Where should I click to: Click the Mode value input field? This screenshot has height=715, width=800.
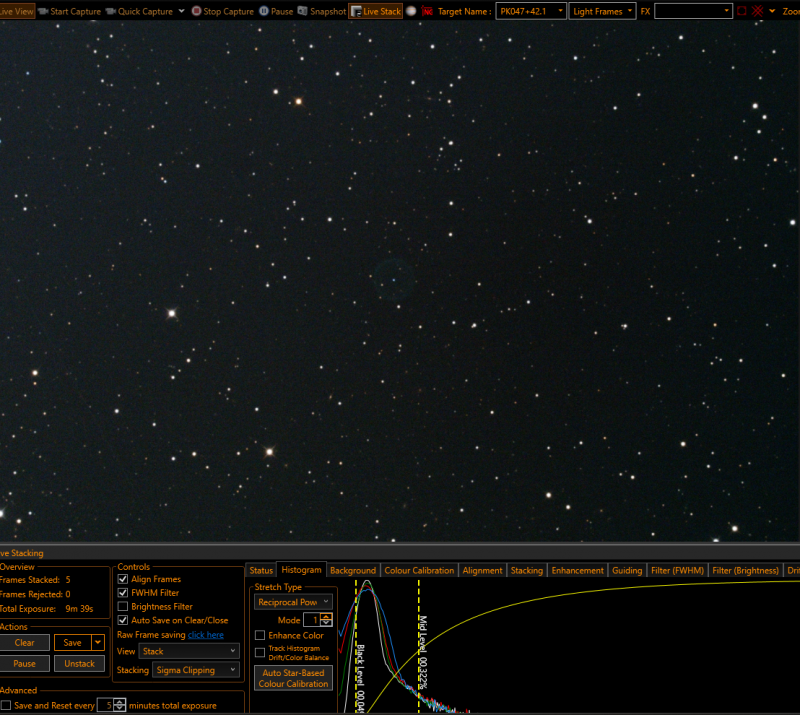(x=312, y=620)
